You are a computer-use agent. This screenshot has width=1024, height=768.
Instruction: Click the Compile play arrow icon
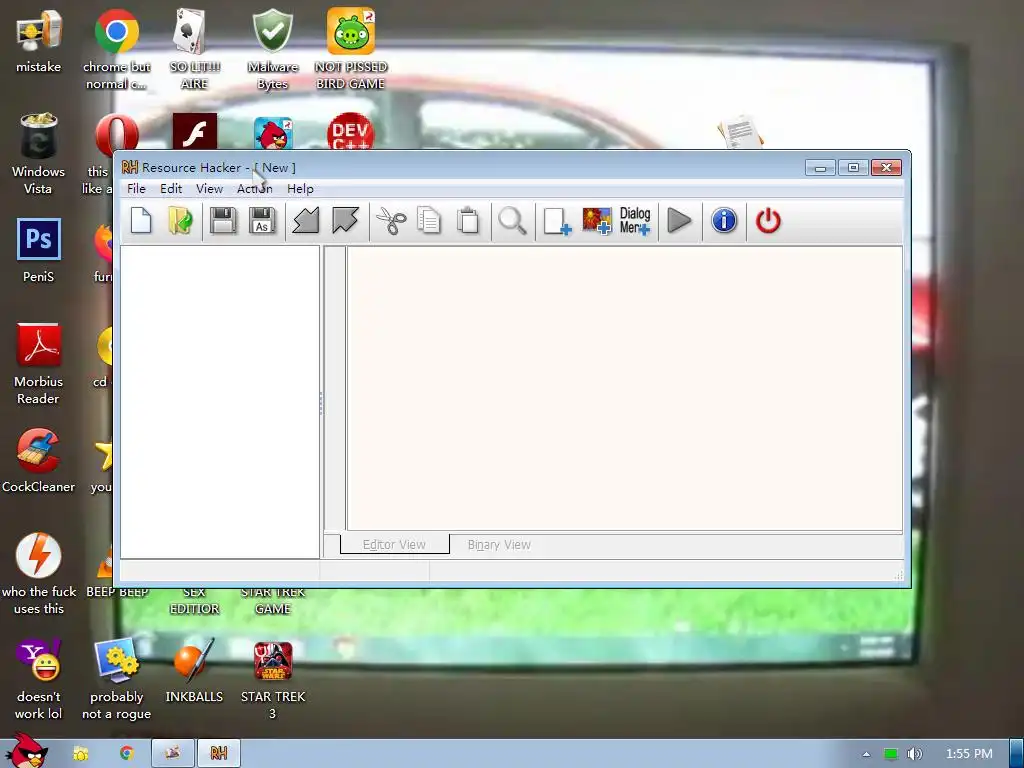pyautogui.click(x=680, y=221)
